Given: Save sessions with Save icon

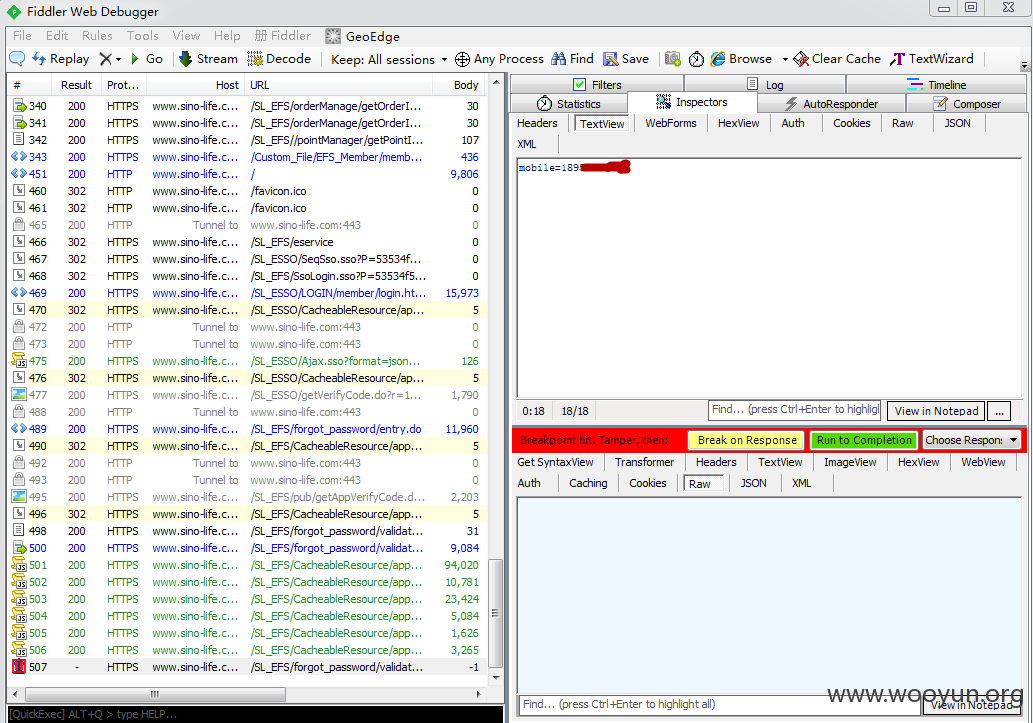Looking at the screenshot, I should (x=627, y=59).
